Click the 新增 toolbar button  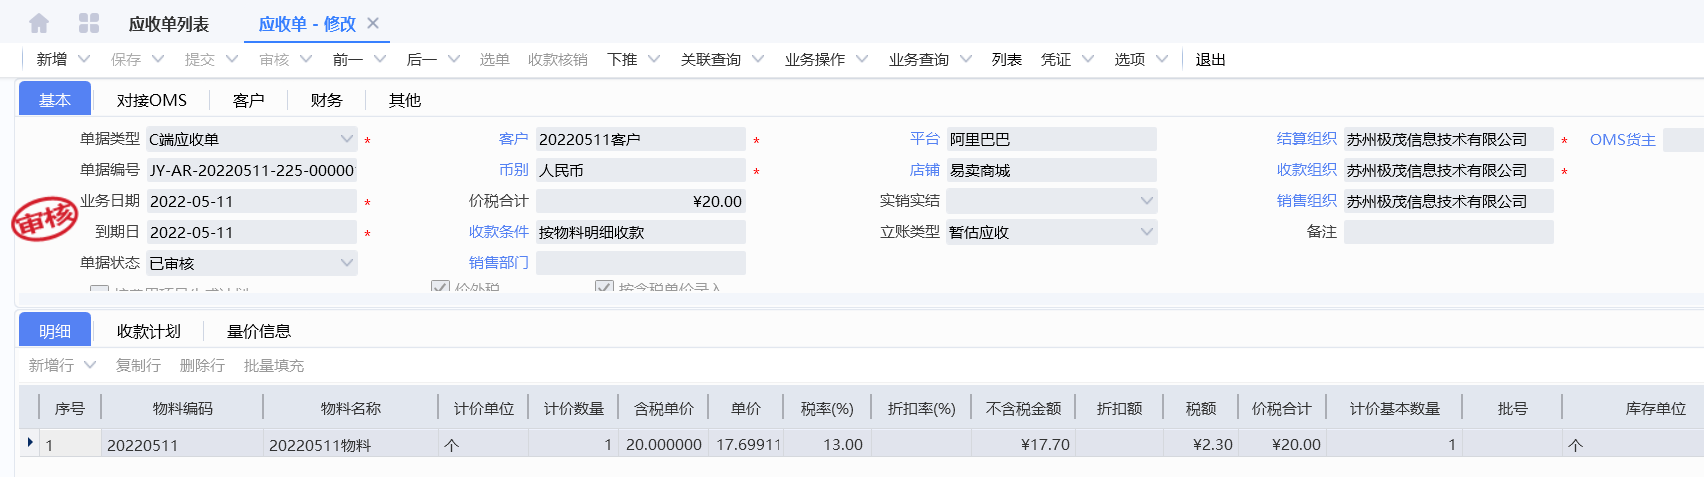coord(52,59)
